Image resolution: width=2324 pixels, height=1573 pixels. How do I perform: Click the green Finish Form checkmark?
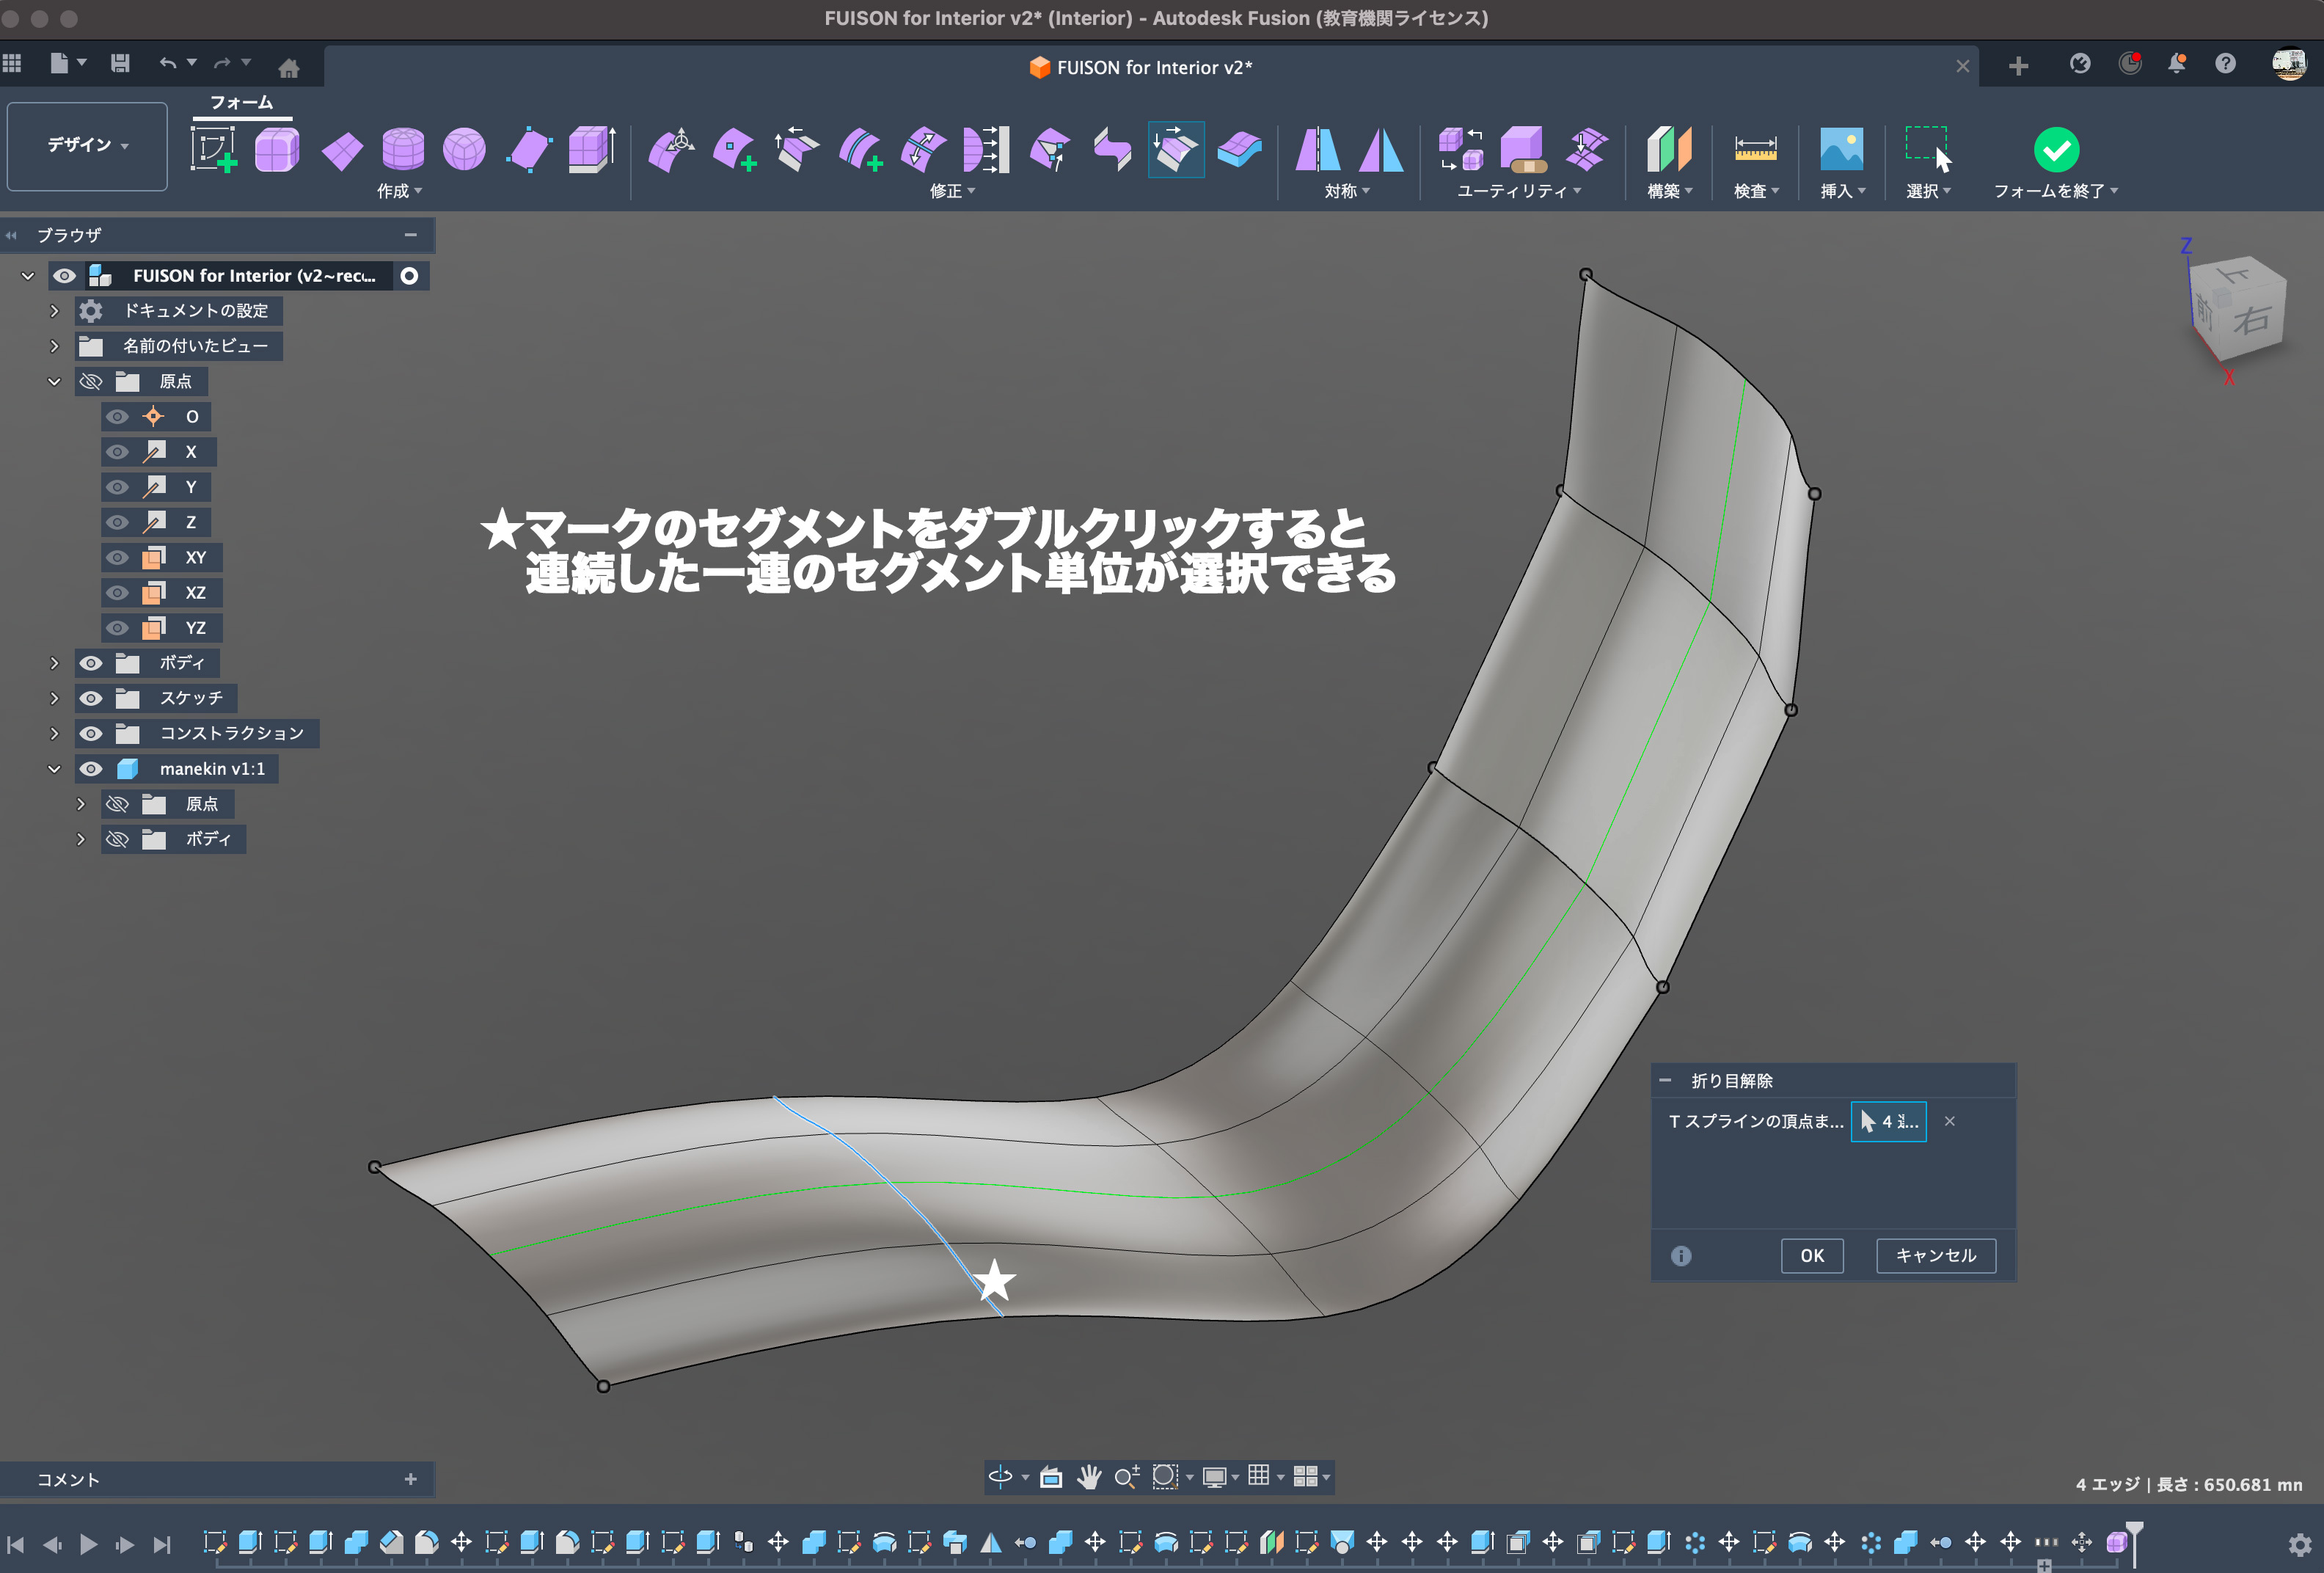[x=2056, y=150]
